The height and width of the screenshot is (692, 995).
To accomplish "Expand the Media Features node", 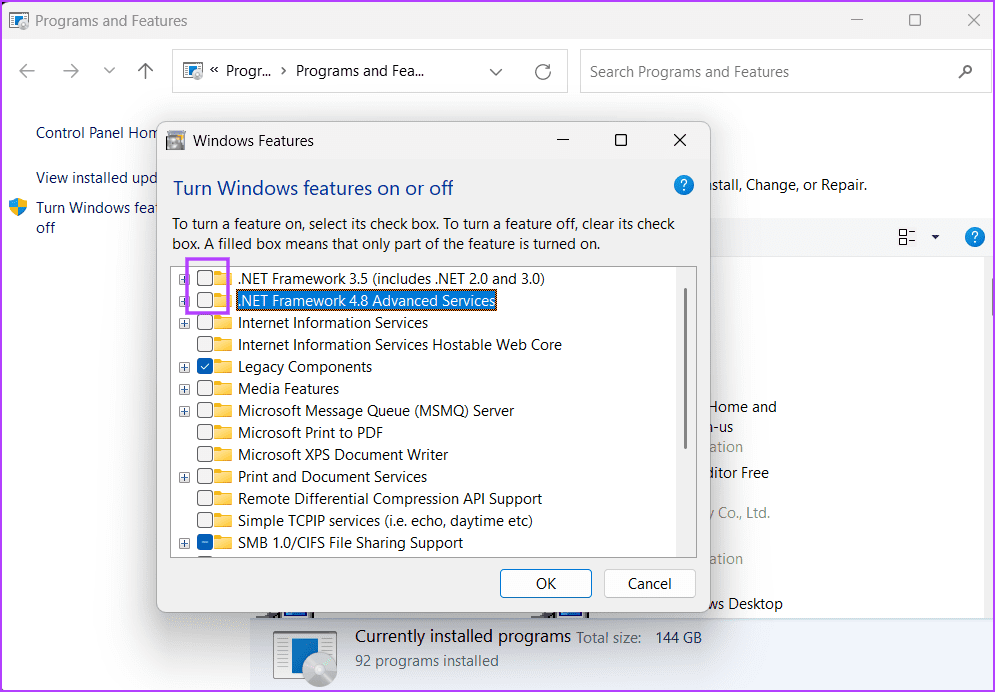I will [184, 389].
